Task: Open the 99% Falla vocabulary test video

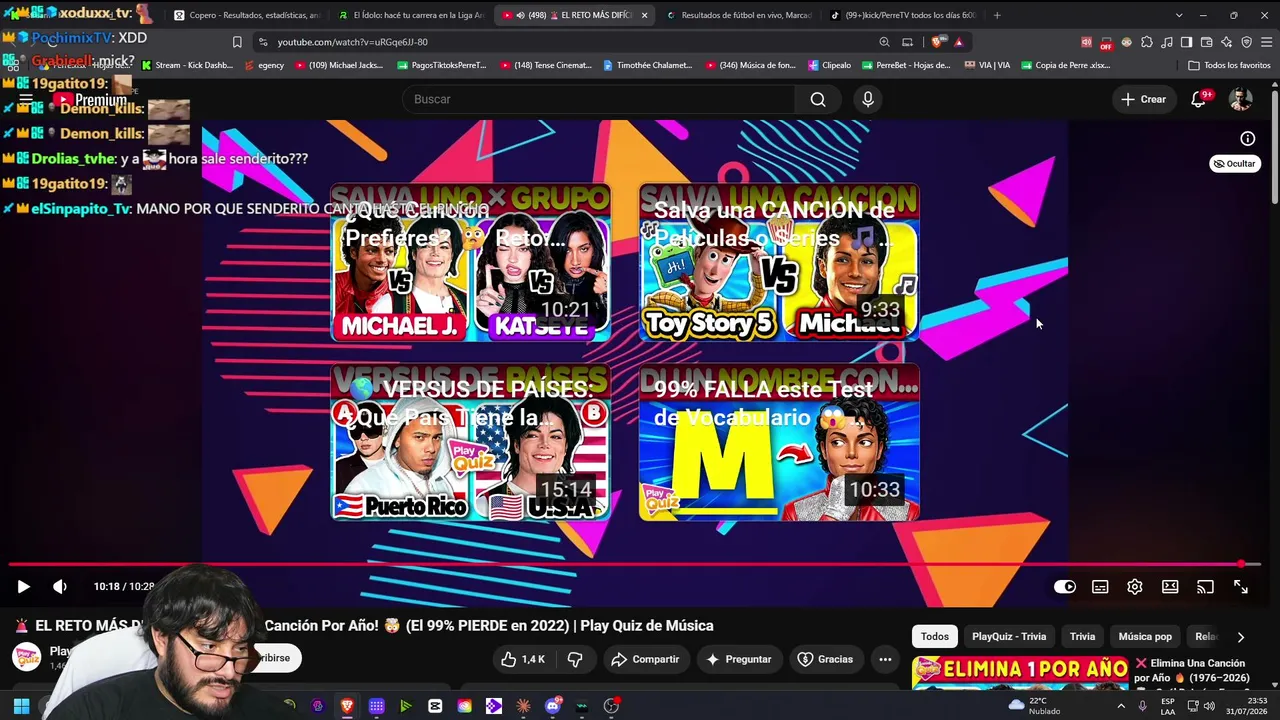Action: pos(779,442)
